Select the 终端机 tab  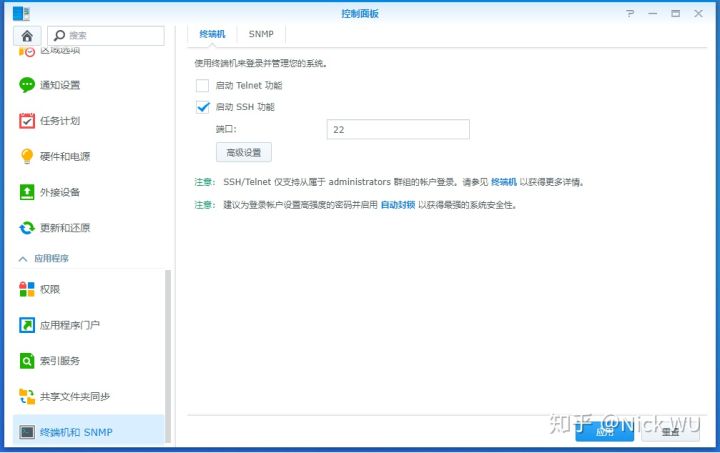pyautogui.click(x=212, y=34)
